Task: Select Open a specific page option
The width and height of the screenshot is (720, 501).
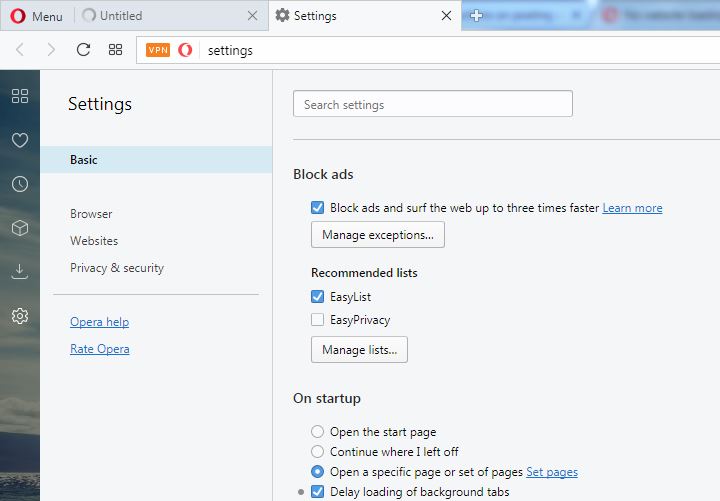Action: (x=317, y=472)
